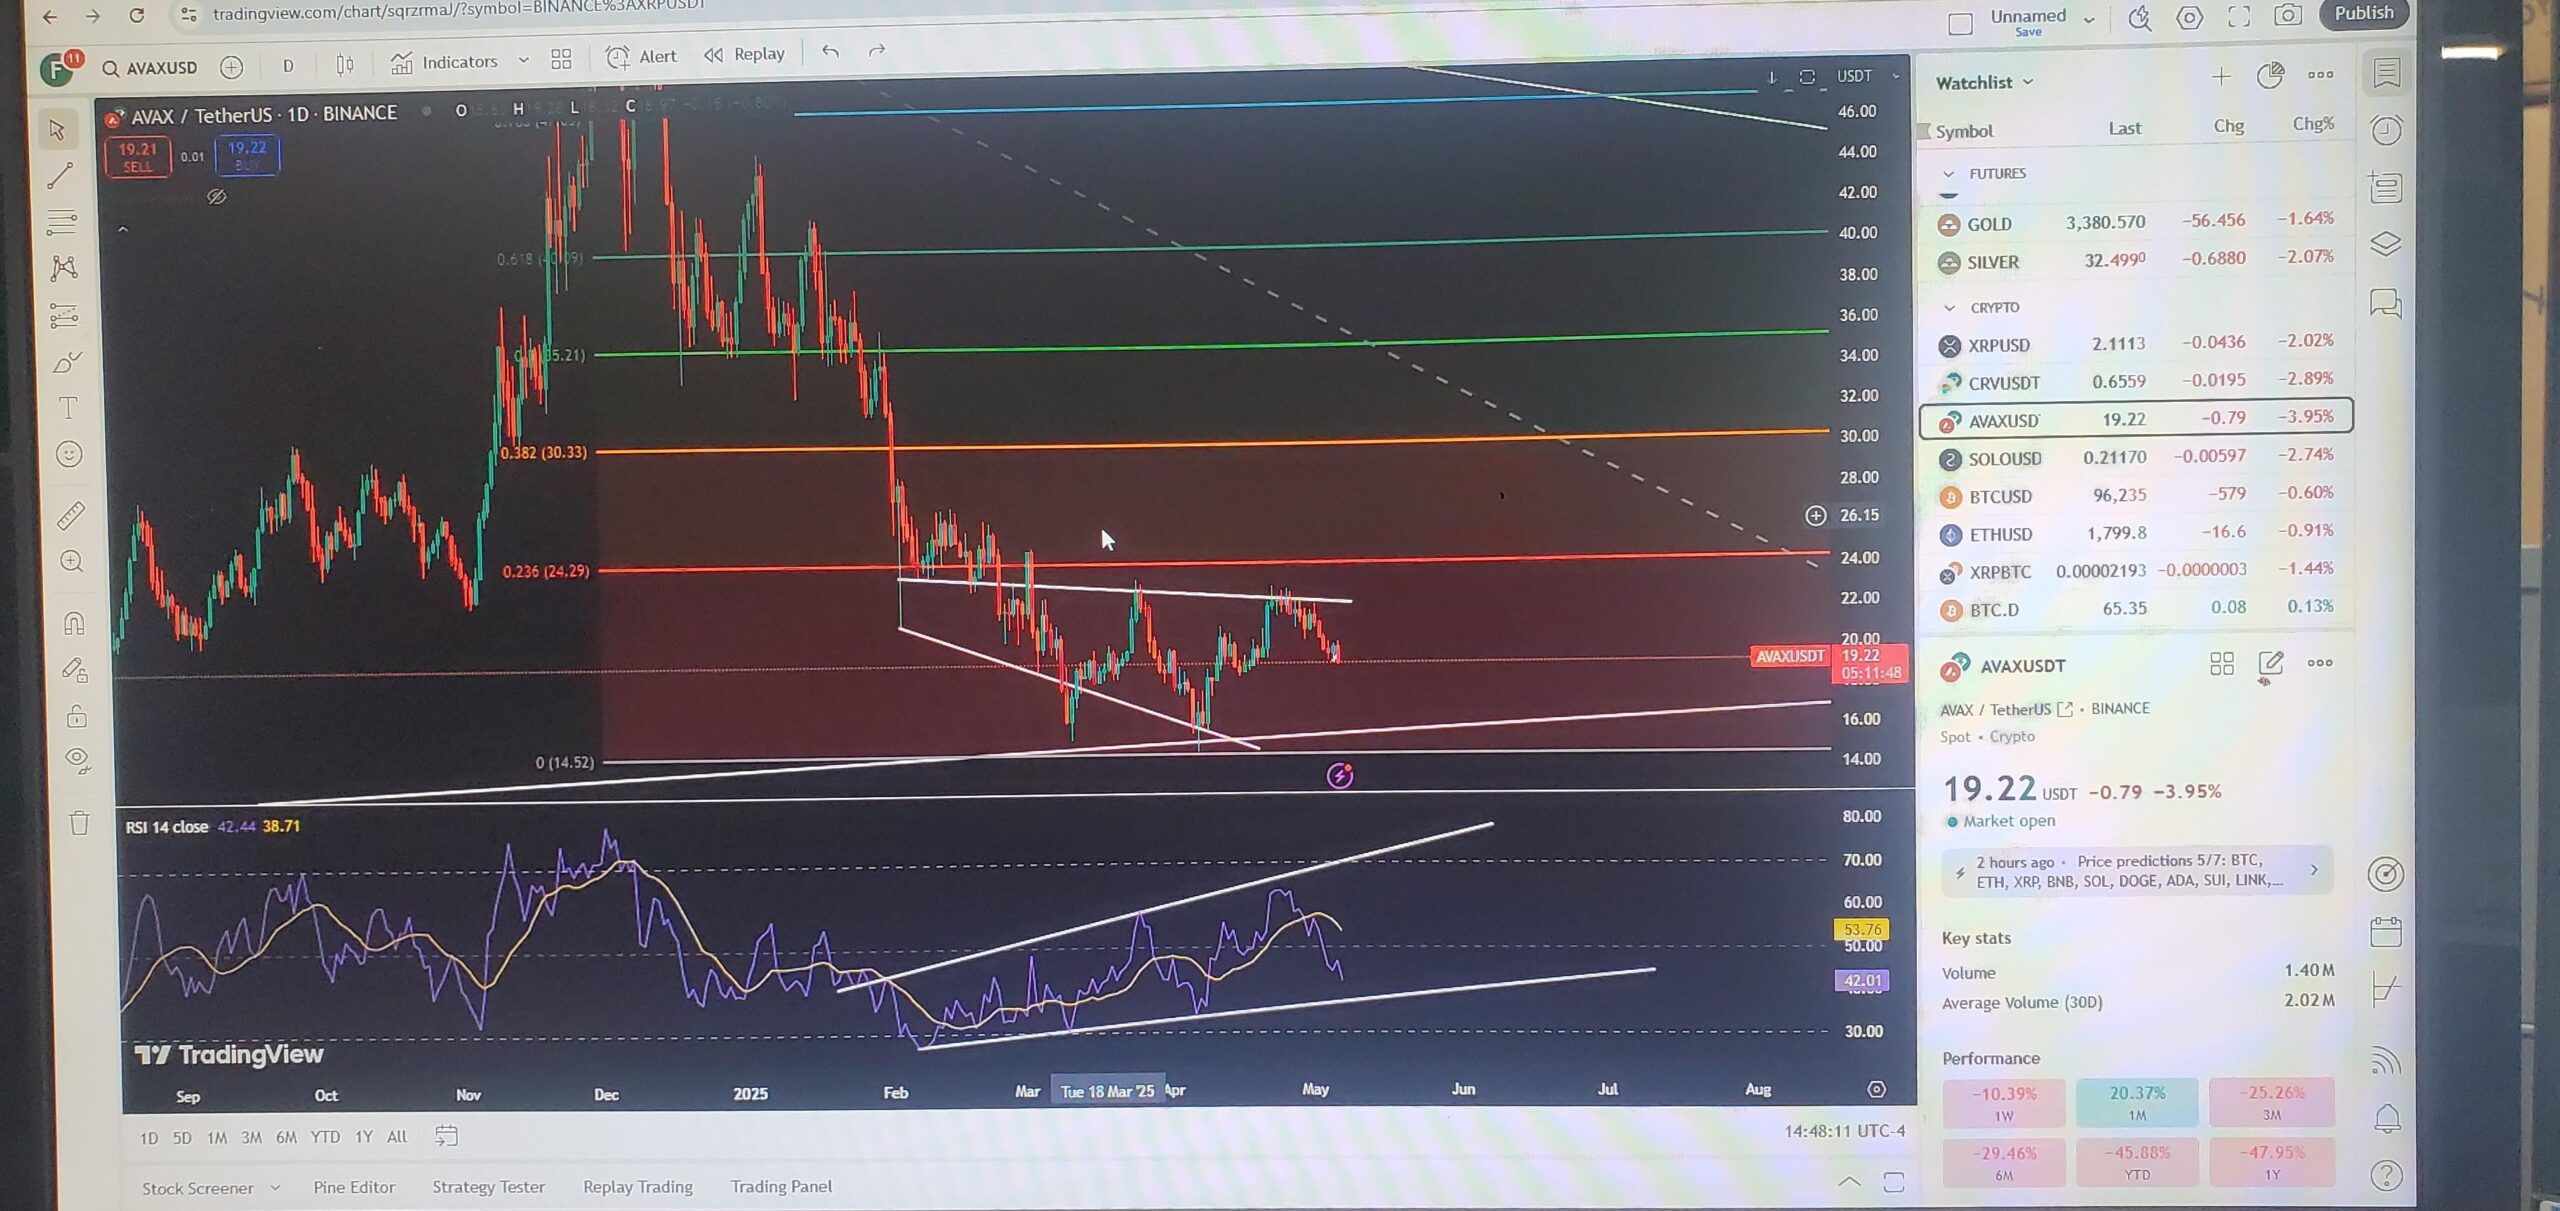Create an Alert
Image resolution: width=2560 pixels, height=1211 pixels.
[642, 56]
